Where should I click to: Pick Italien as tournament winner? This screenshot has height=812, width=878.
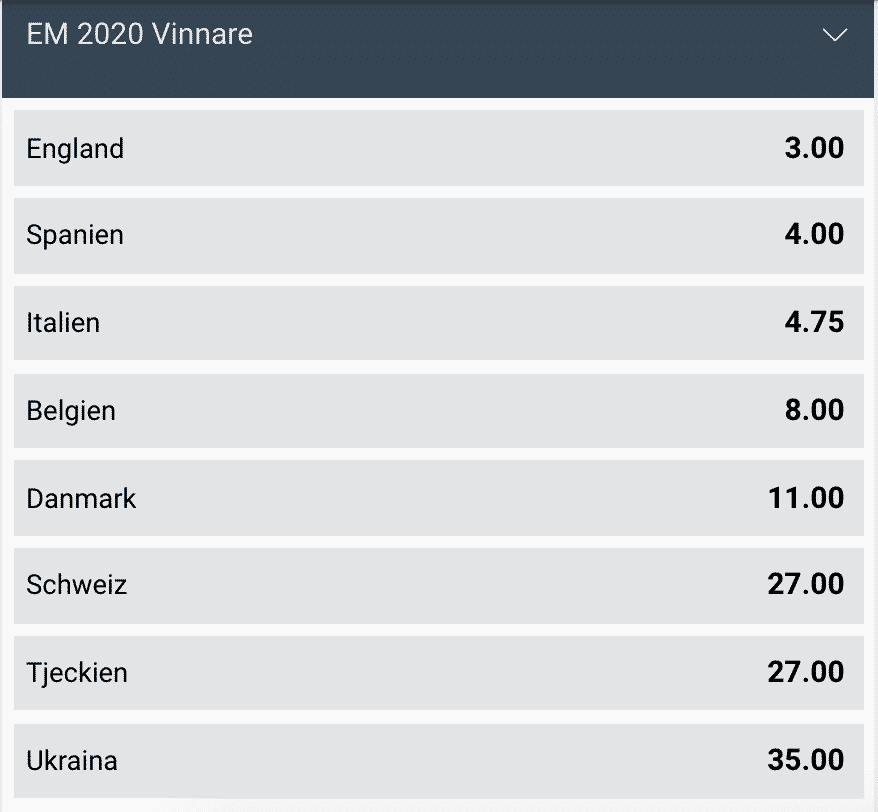438,323
